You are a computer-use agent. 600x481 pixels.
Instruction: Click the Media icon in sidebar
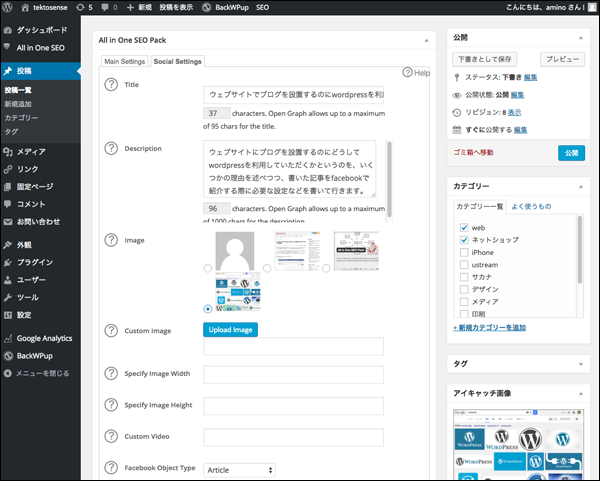tap(9, 151)
